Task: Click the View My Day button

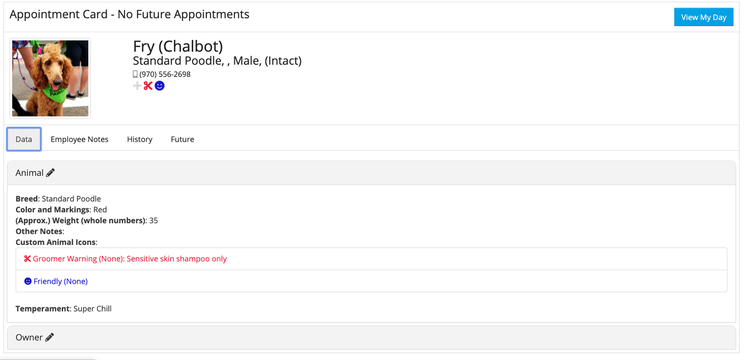Action: pos(704,17)
